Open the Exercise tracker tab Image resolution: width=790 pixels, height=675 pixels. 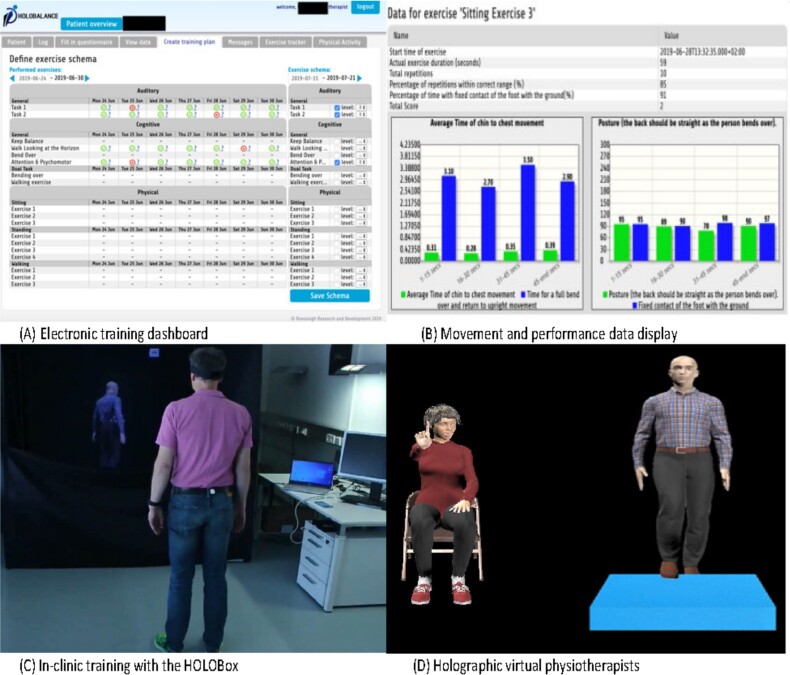[x=286, y=42]
